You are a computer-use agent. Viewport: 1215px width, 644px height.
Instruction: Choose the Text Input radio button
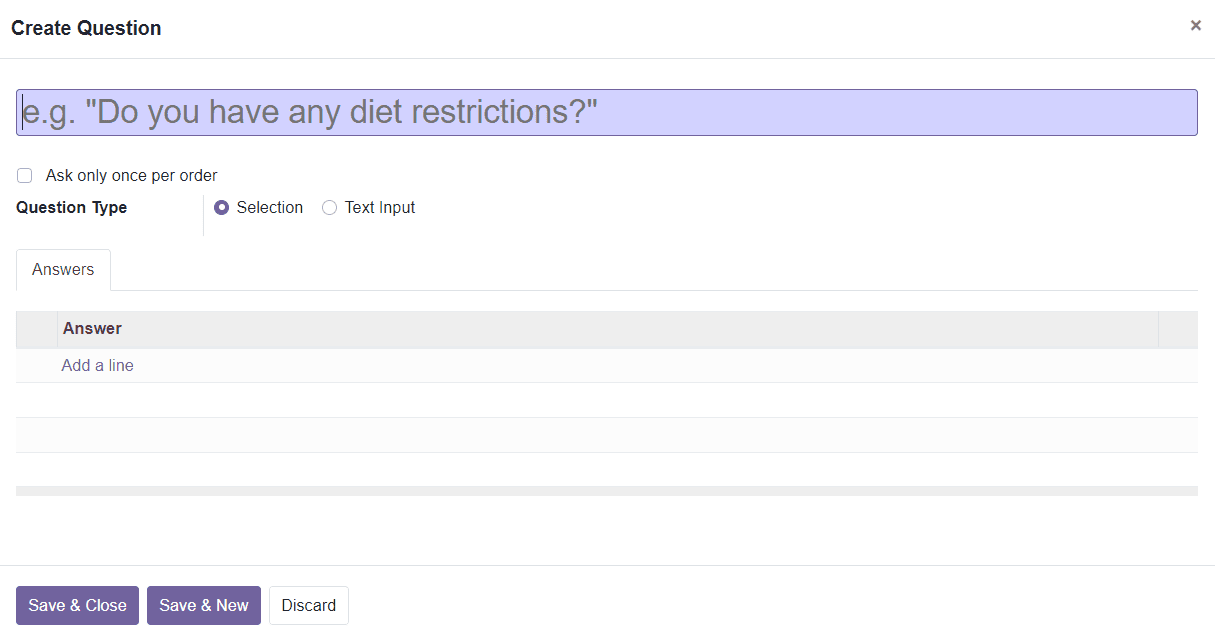pos(329,208)
